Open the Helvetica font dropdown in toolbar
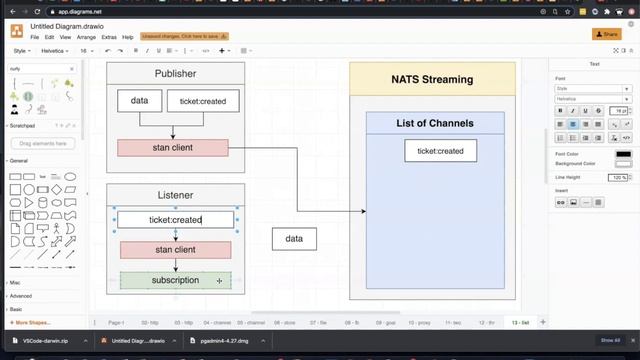Screen dimensions: 640x360 pos(55,51)
